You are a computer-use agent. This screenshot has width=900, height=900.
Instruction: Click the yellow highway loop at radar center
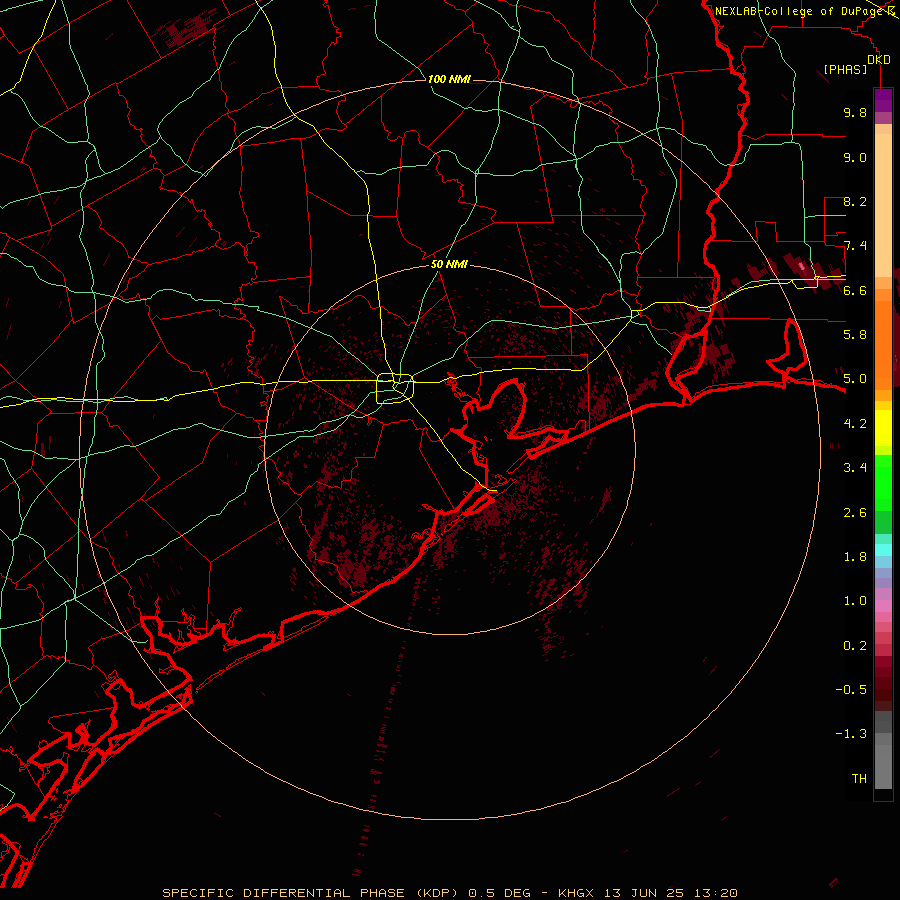395,388
